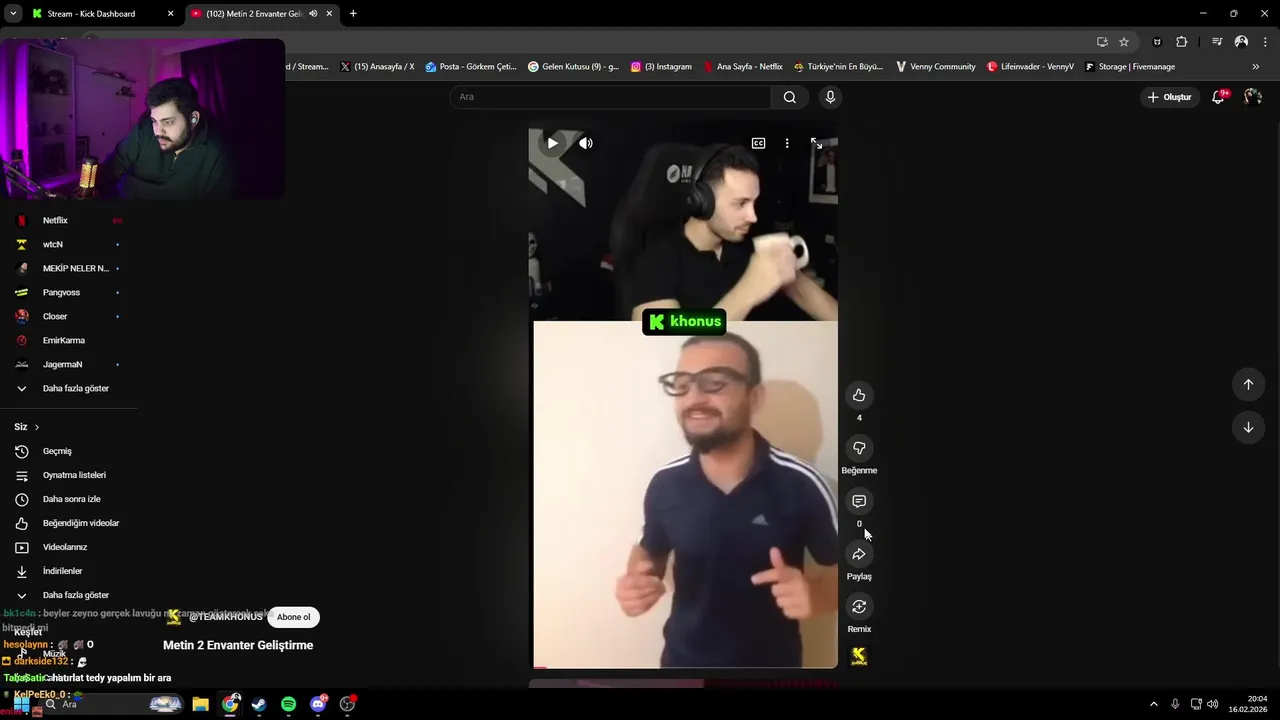Bookmark this page with the star icon
Image resolution: width=1280 pixels, height=720 pixels.
pyautogui.click(x=1124, y=42)
